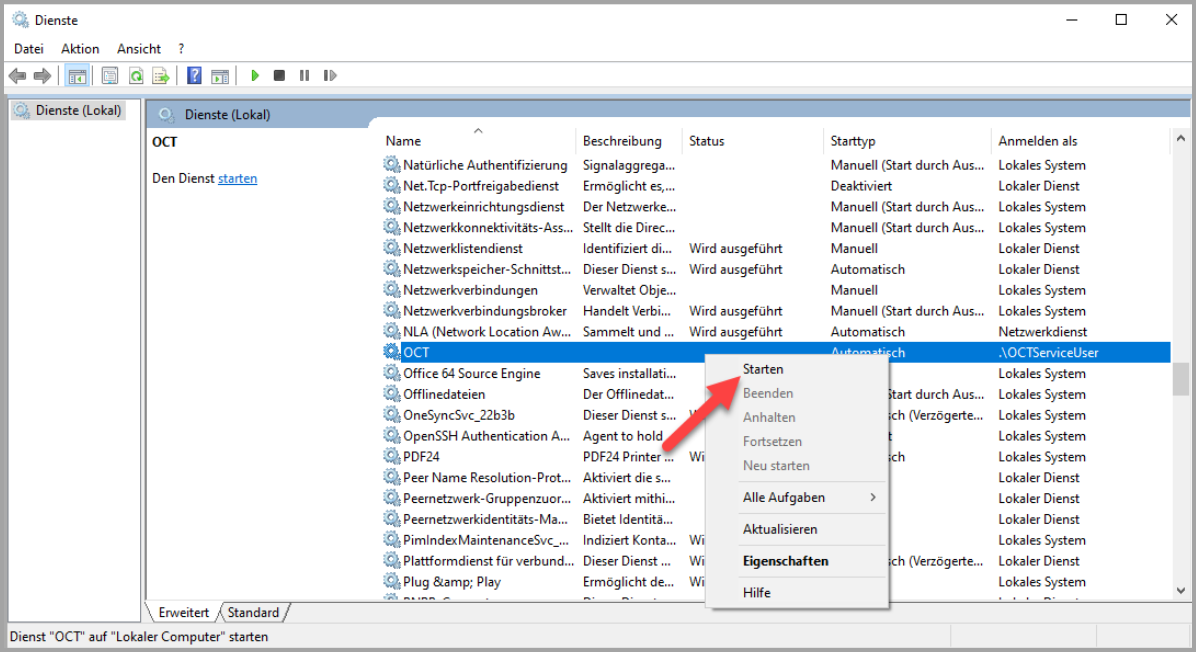Choose Starten from the context menu
The width and height of the screenshot is (1196, 652).
(763, 370)
